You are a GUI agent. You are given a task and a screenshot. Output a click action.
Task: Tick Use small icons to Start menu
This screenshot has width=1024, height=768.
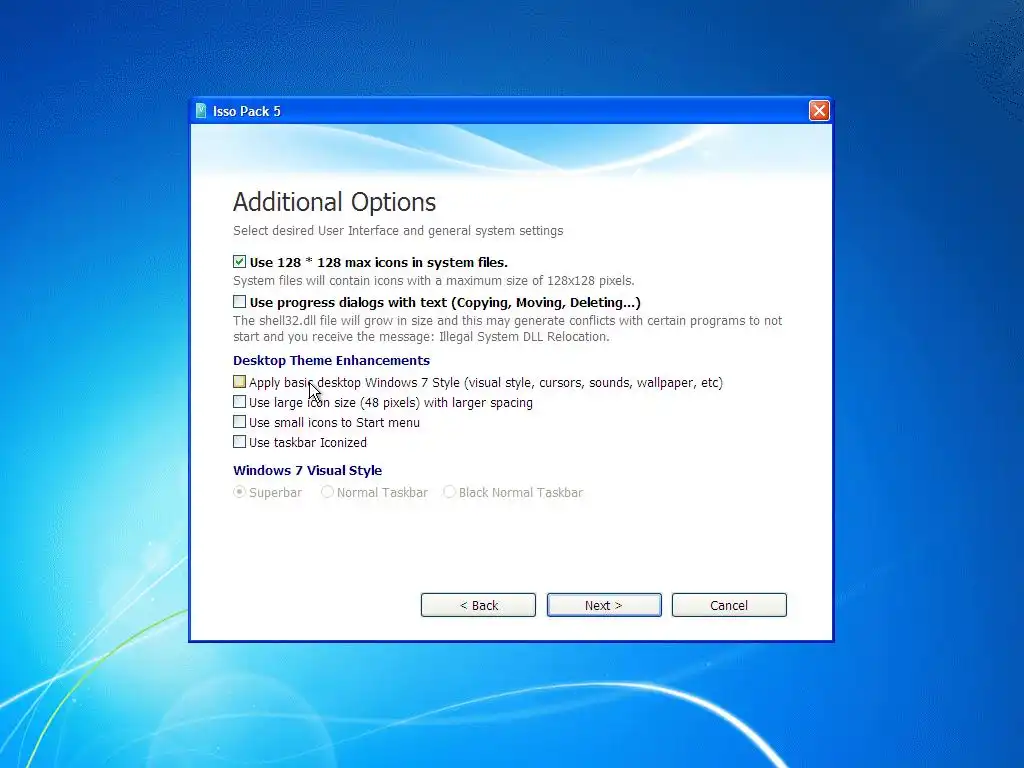click(x=240, y=422)
